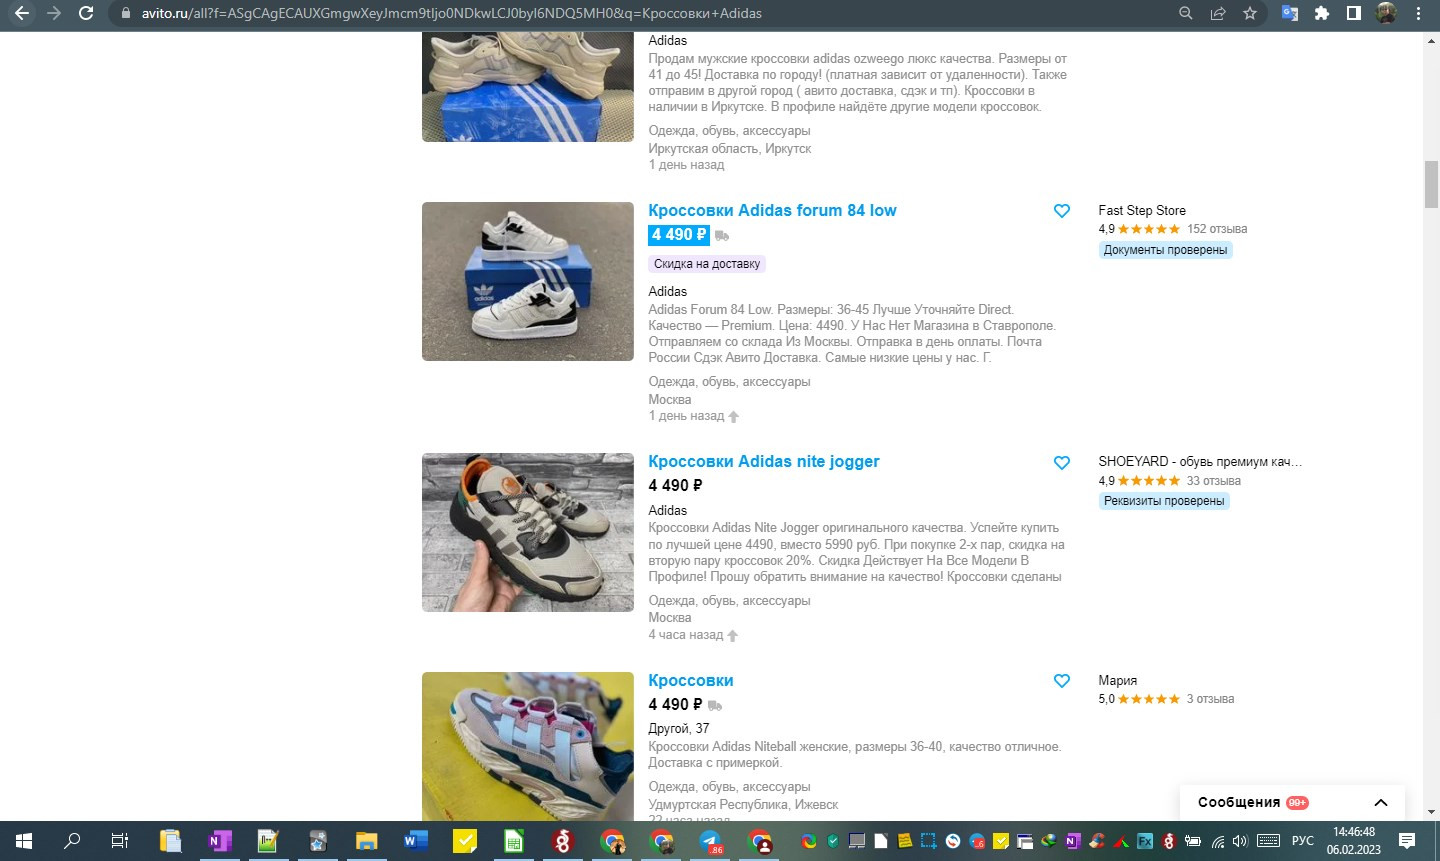Click the address bar URL
This screenshot has width=1440, height=861.
(x=451, y=13)
